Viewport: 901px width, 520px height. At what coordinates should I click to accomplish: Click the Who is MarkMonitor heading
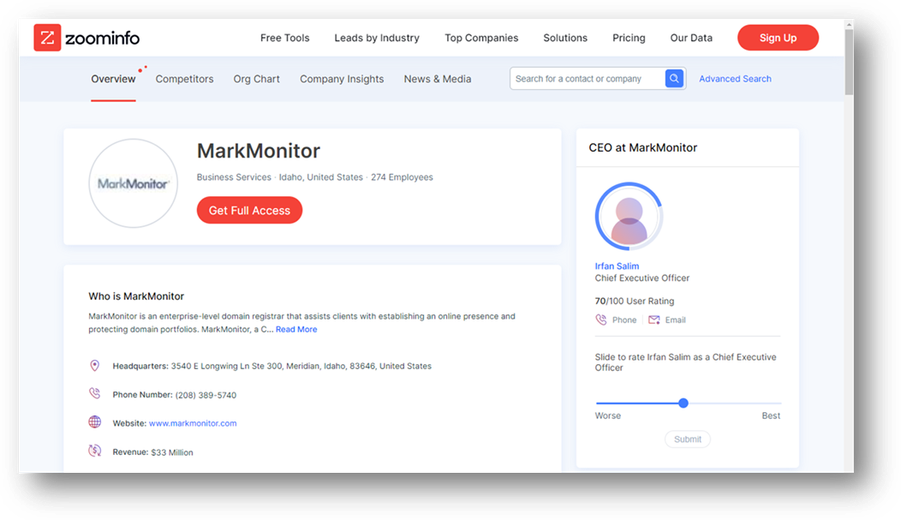pyautogui.click(x=136, y=296)
